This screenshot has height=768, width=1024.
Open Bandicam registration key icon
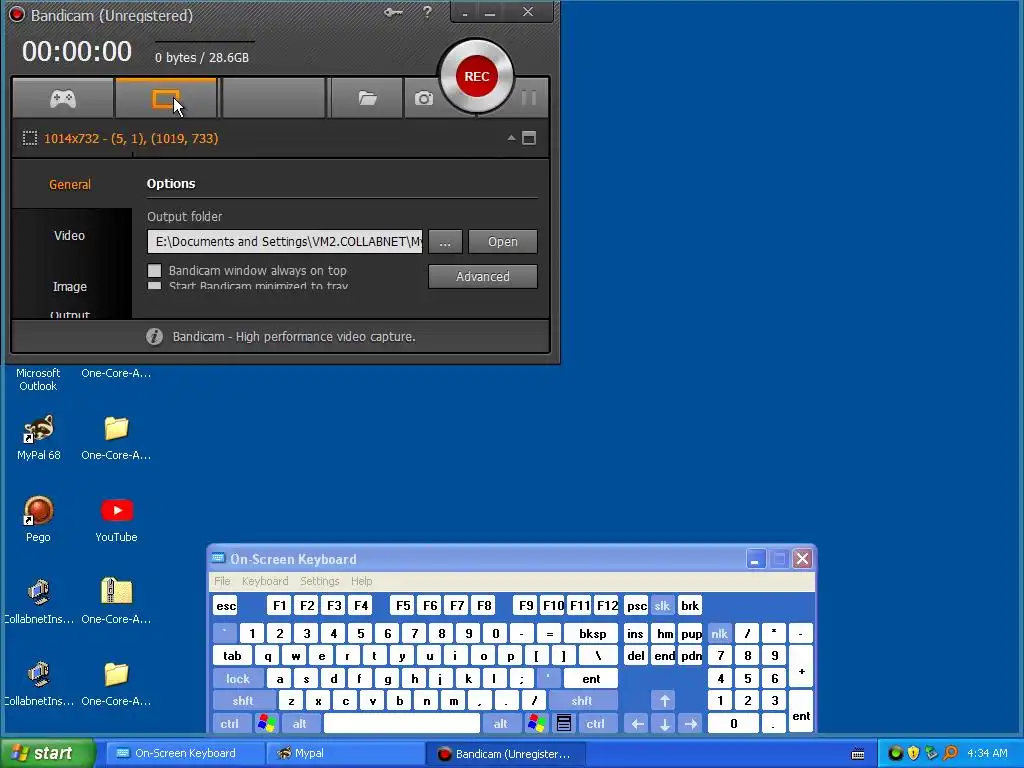(393, 12)
